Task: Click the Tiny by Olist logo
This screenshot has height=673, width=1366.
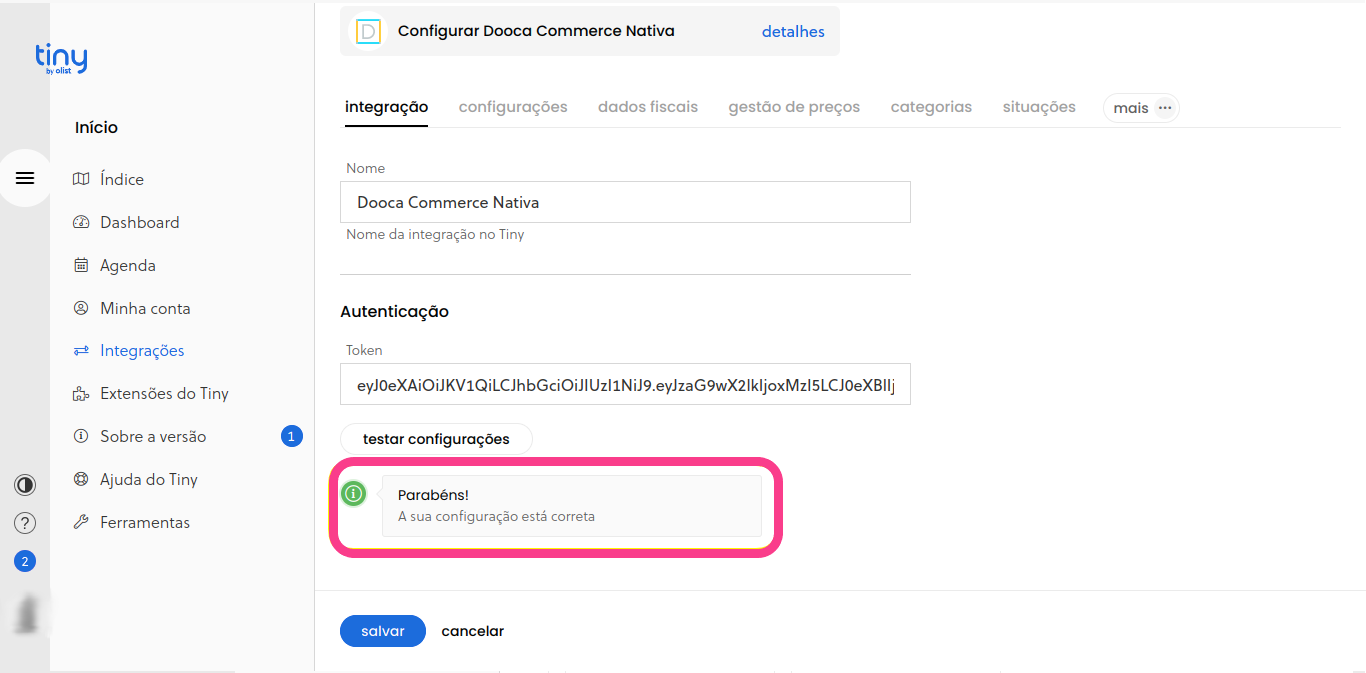Action: click(x=61, y=60)
